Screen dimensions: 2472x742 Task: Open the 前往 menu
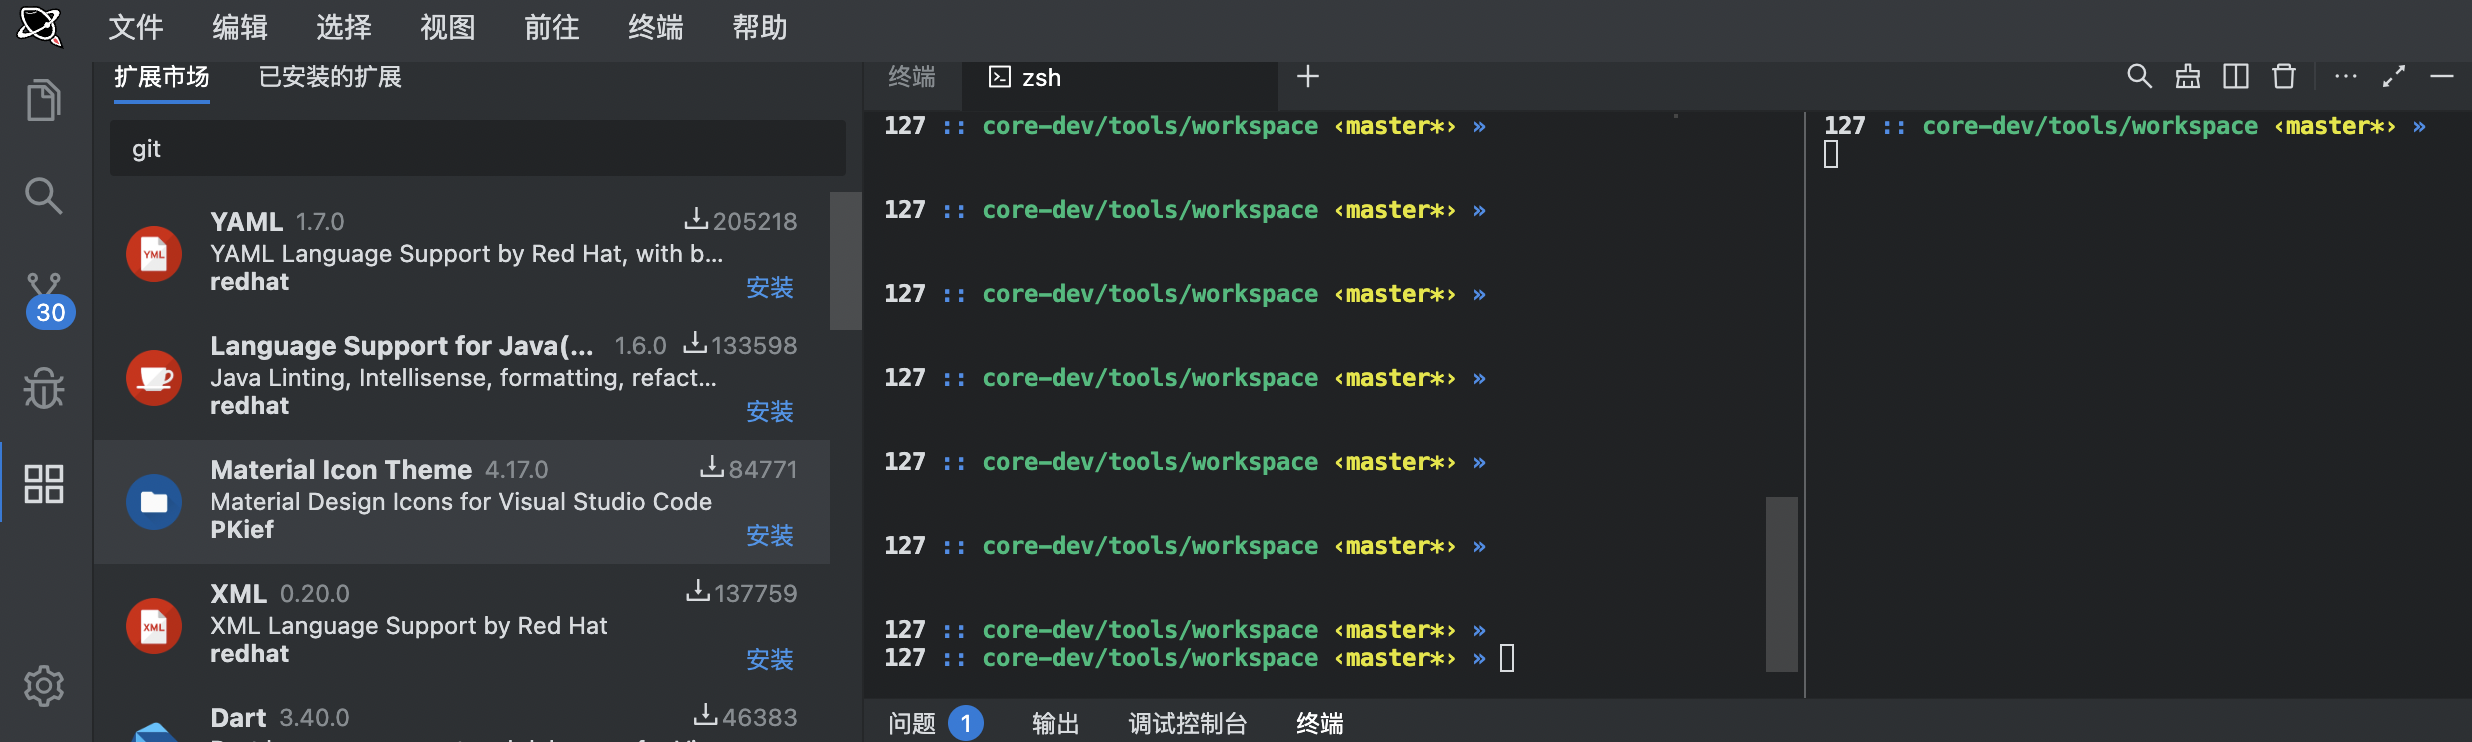552,27
